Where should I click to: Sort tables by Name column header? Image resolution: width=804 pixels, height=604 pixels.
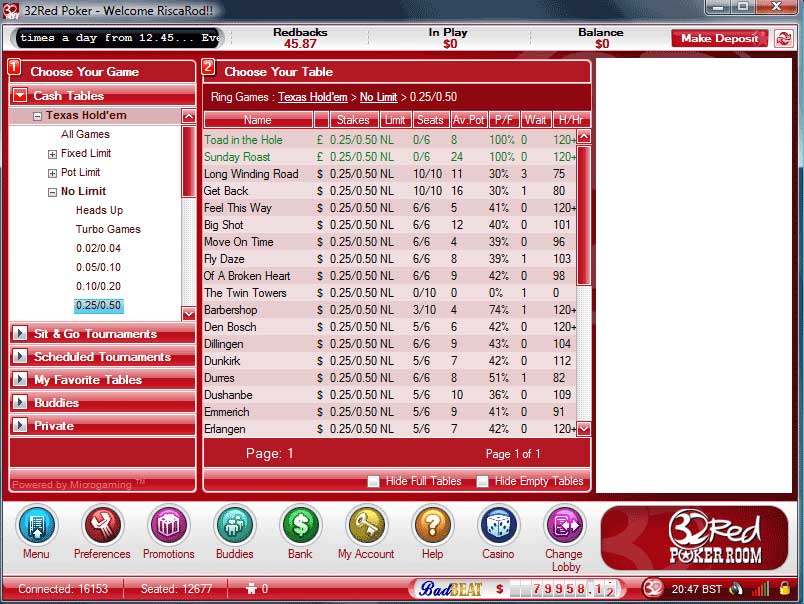(258, 120)
